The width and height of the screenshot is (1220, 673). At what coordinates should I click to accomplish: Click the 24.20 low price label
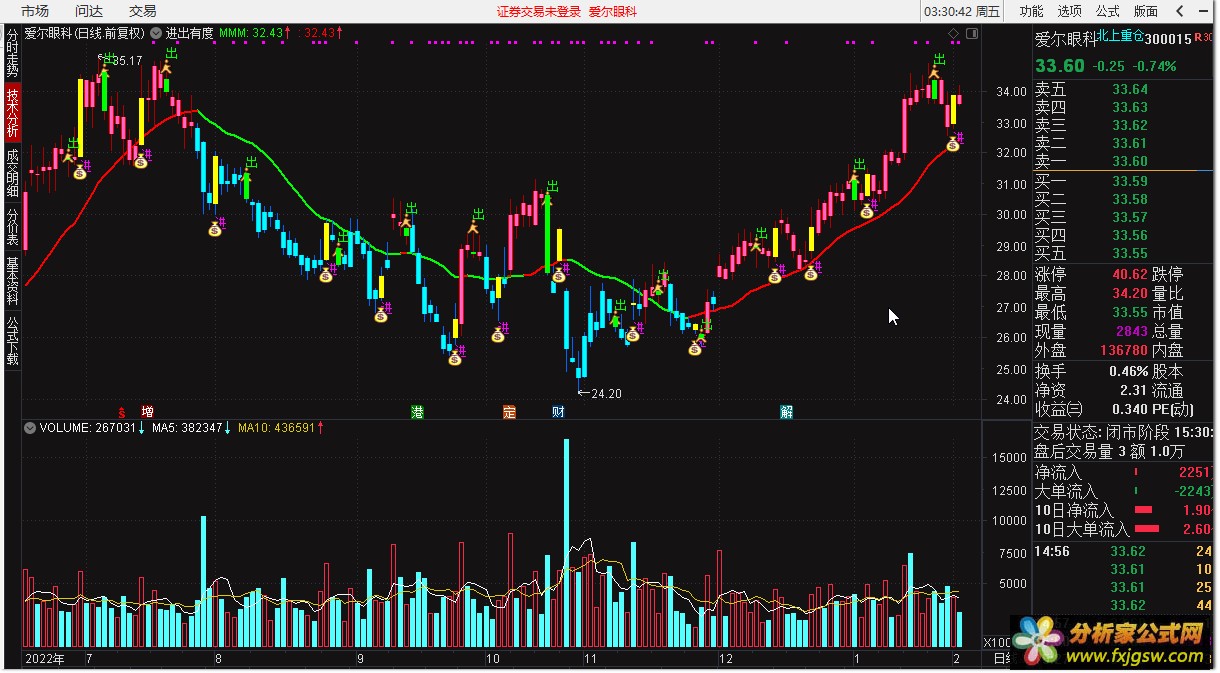coord(606,394)
